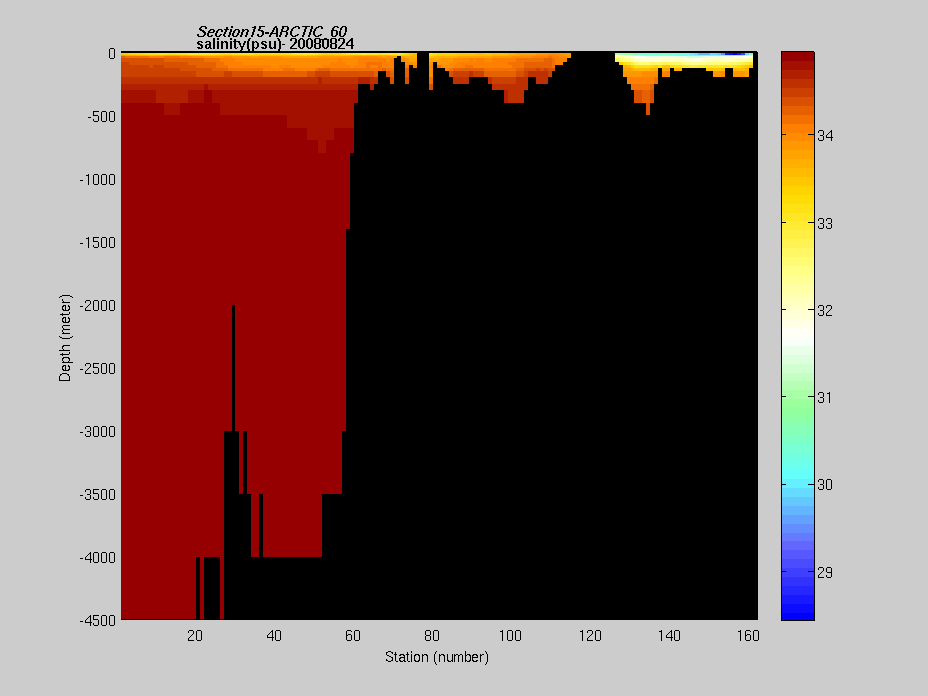
Task: Click colorbar label '31'
Action: [825, 398]
